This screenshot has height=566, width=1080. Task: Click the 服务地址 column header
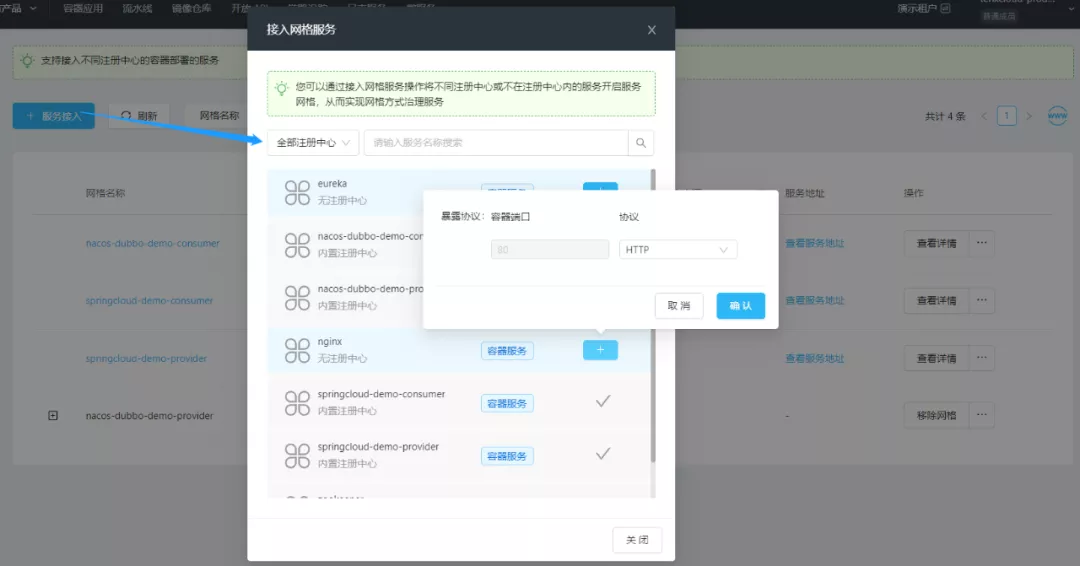coord(804,193)
